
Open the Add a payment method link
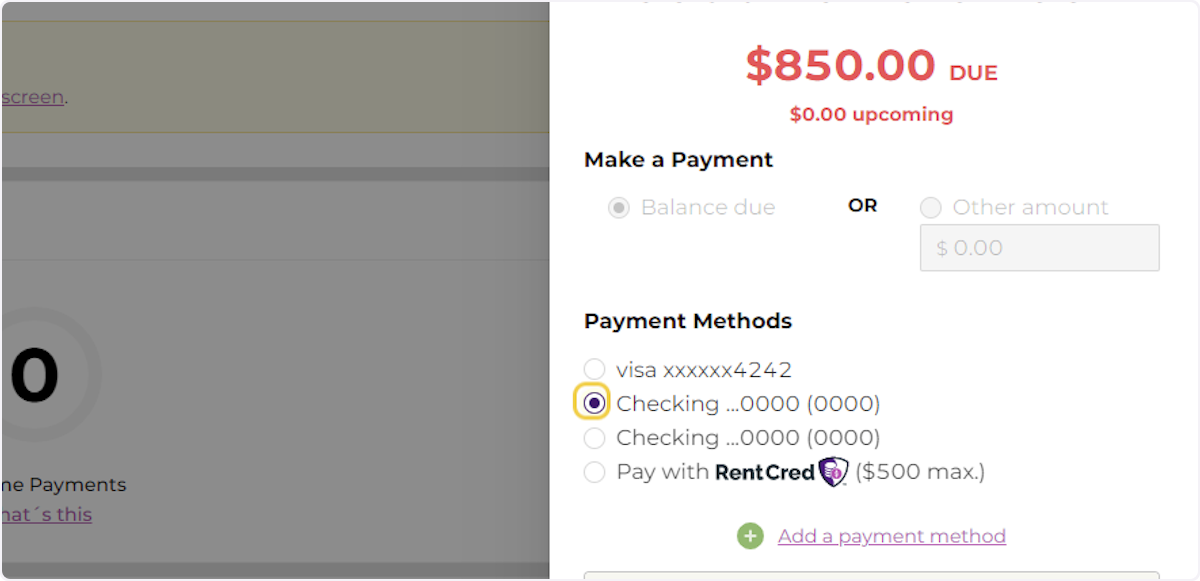(891, 536)
